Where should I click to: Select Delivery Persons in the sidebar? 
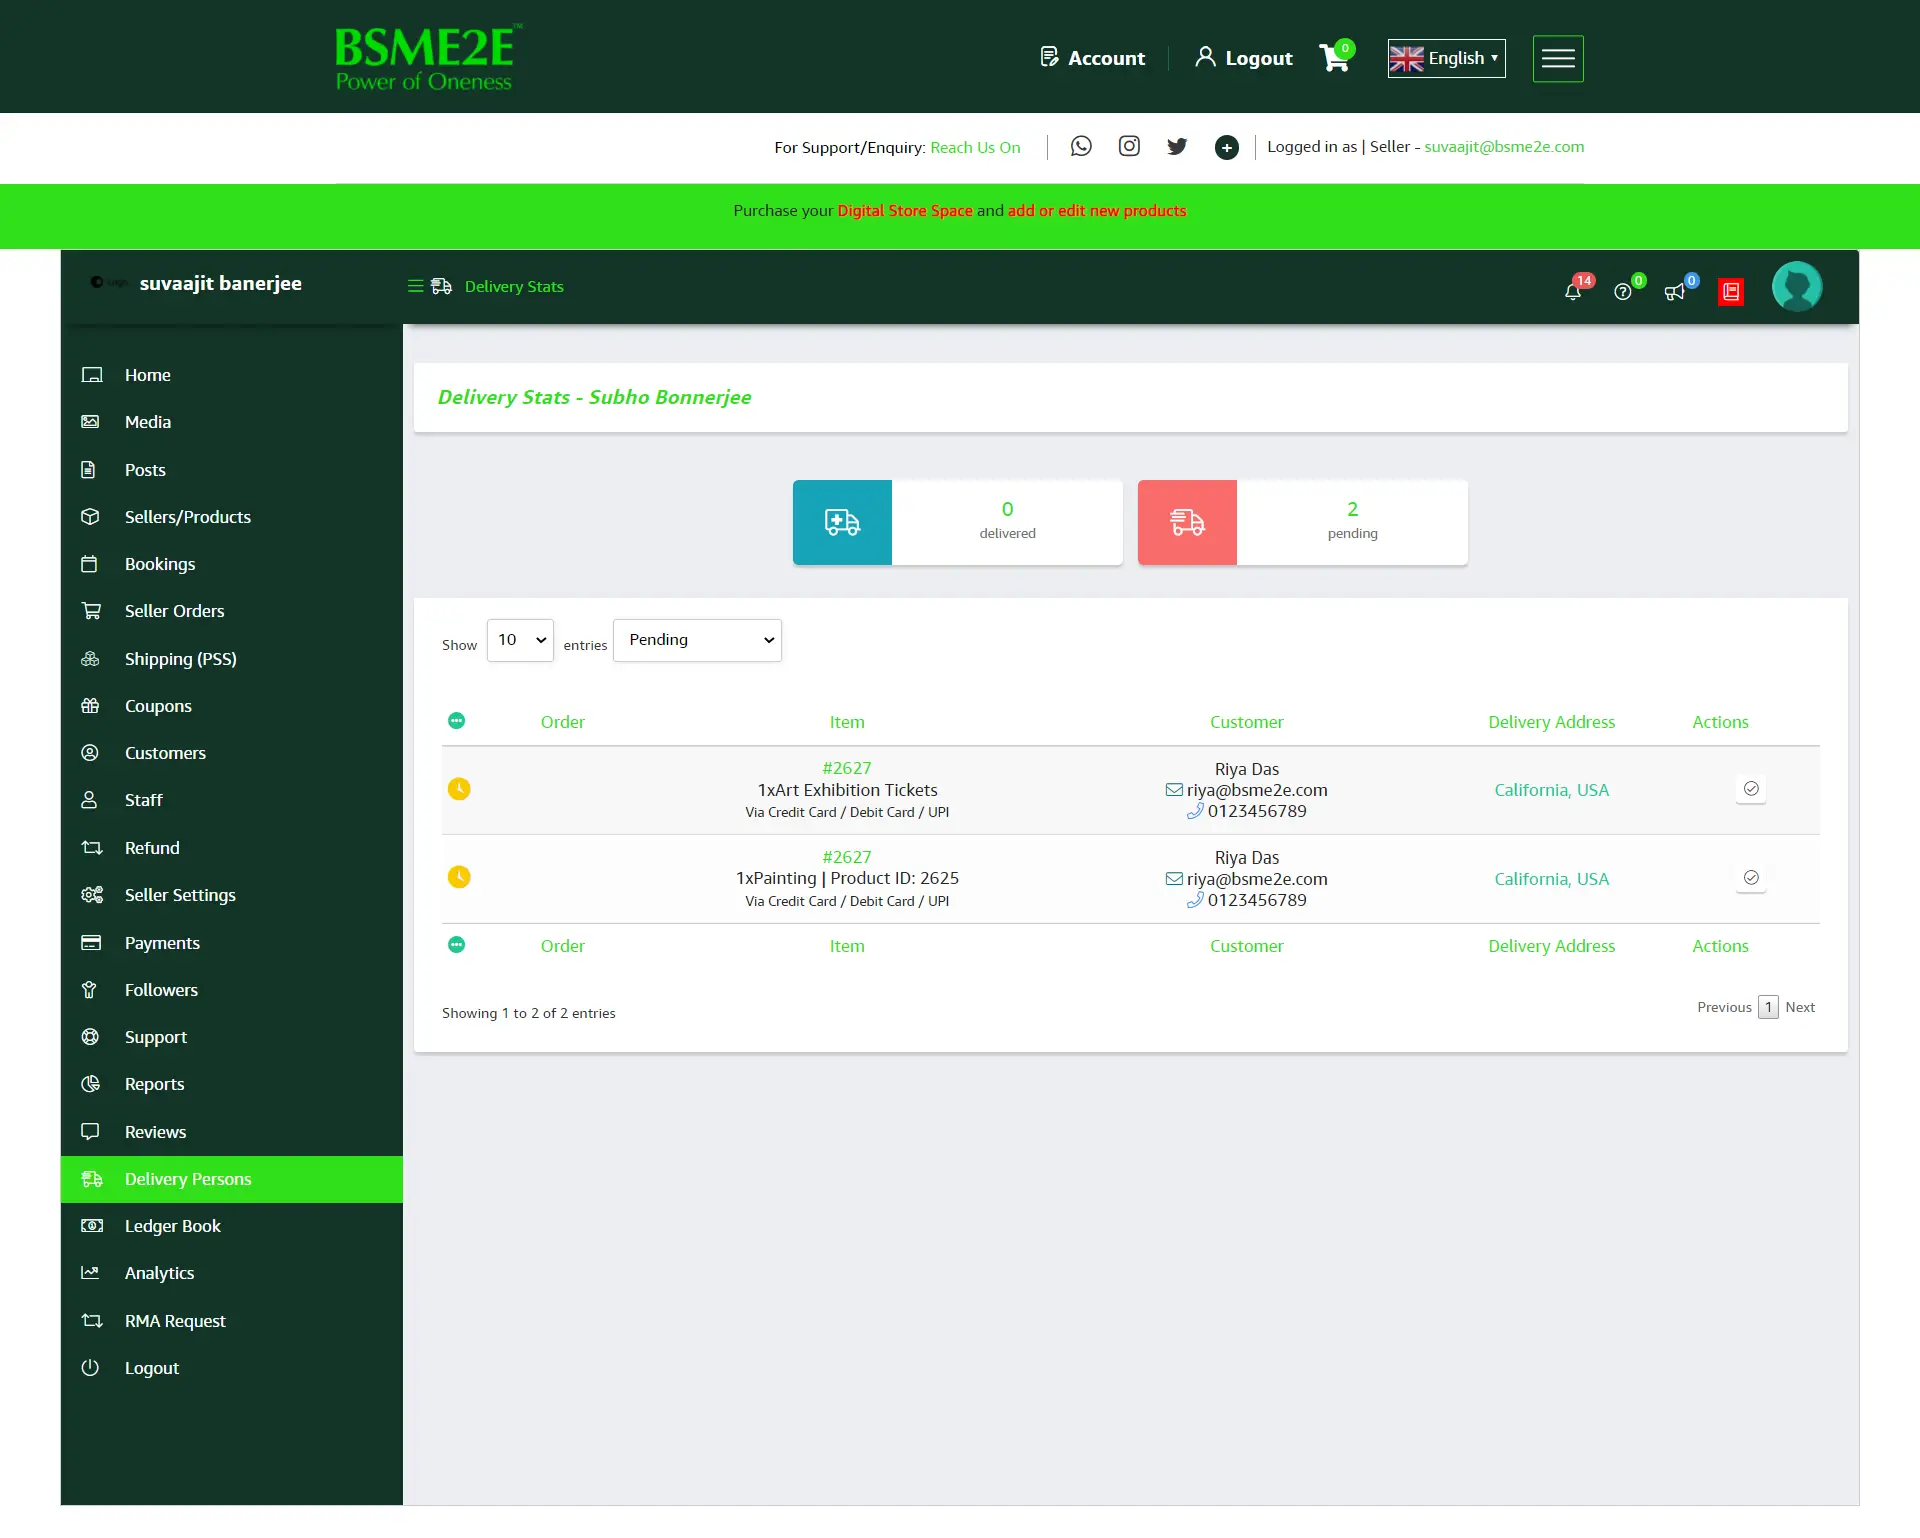(x=232, y=1179)
